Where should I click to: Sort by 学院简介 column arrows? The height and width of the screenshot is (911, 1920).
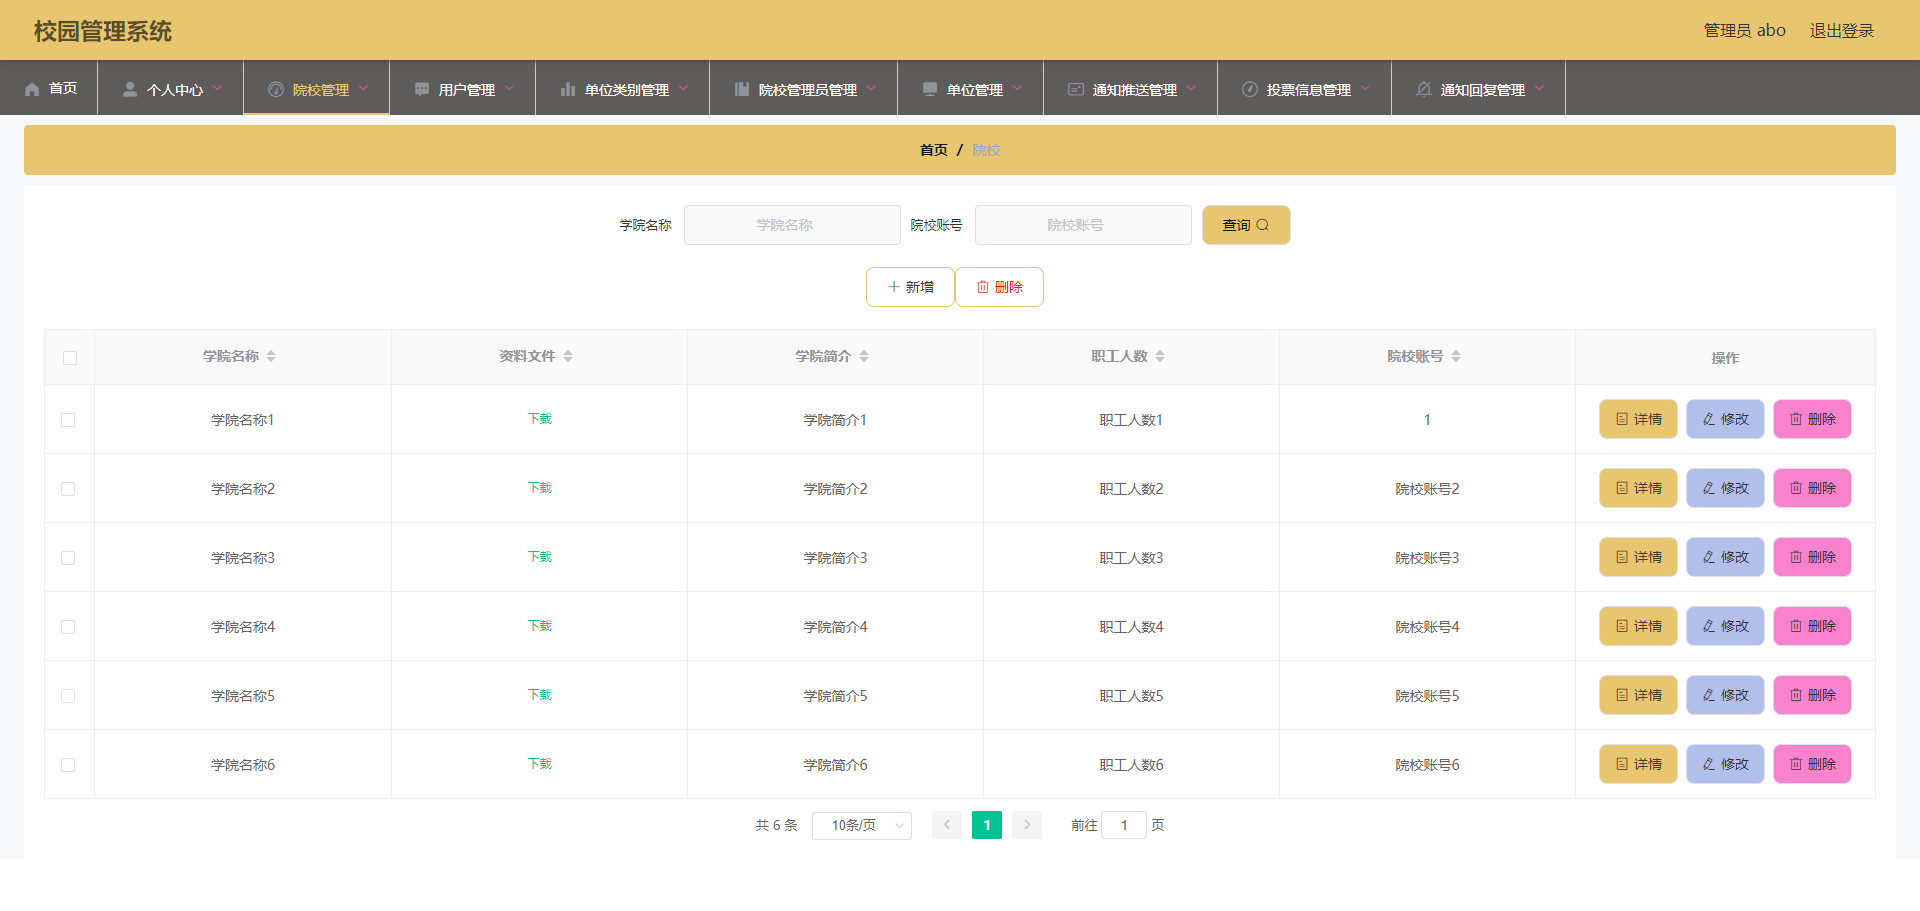(x=864, y=356)
